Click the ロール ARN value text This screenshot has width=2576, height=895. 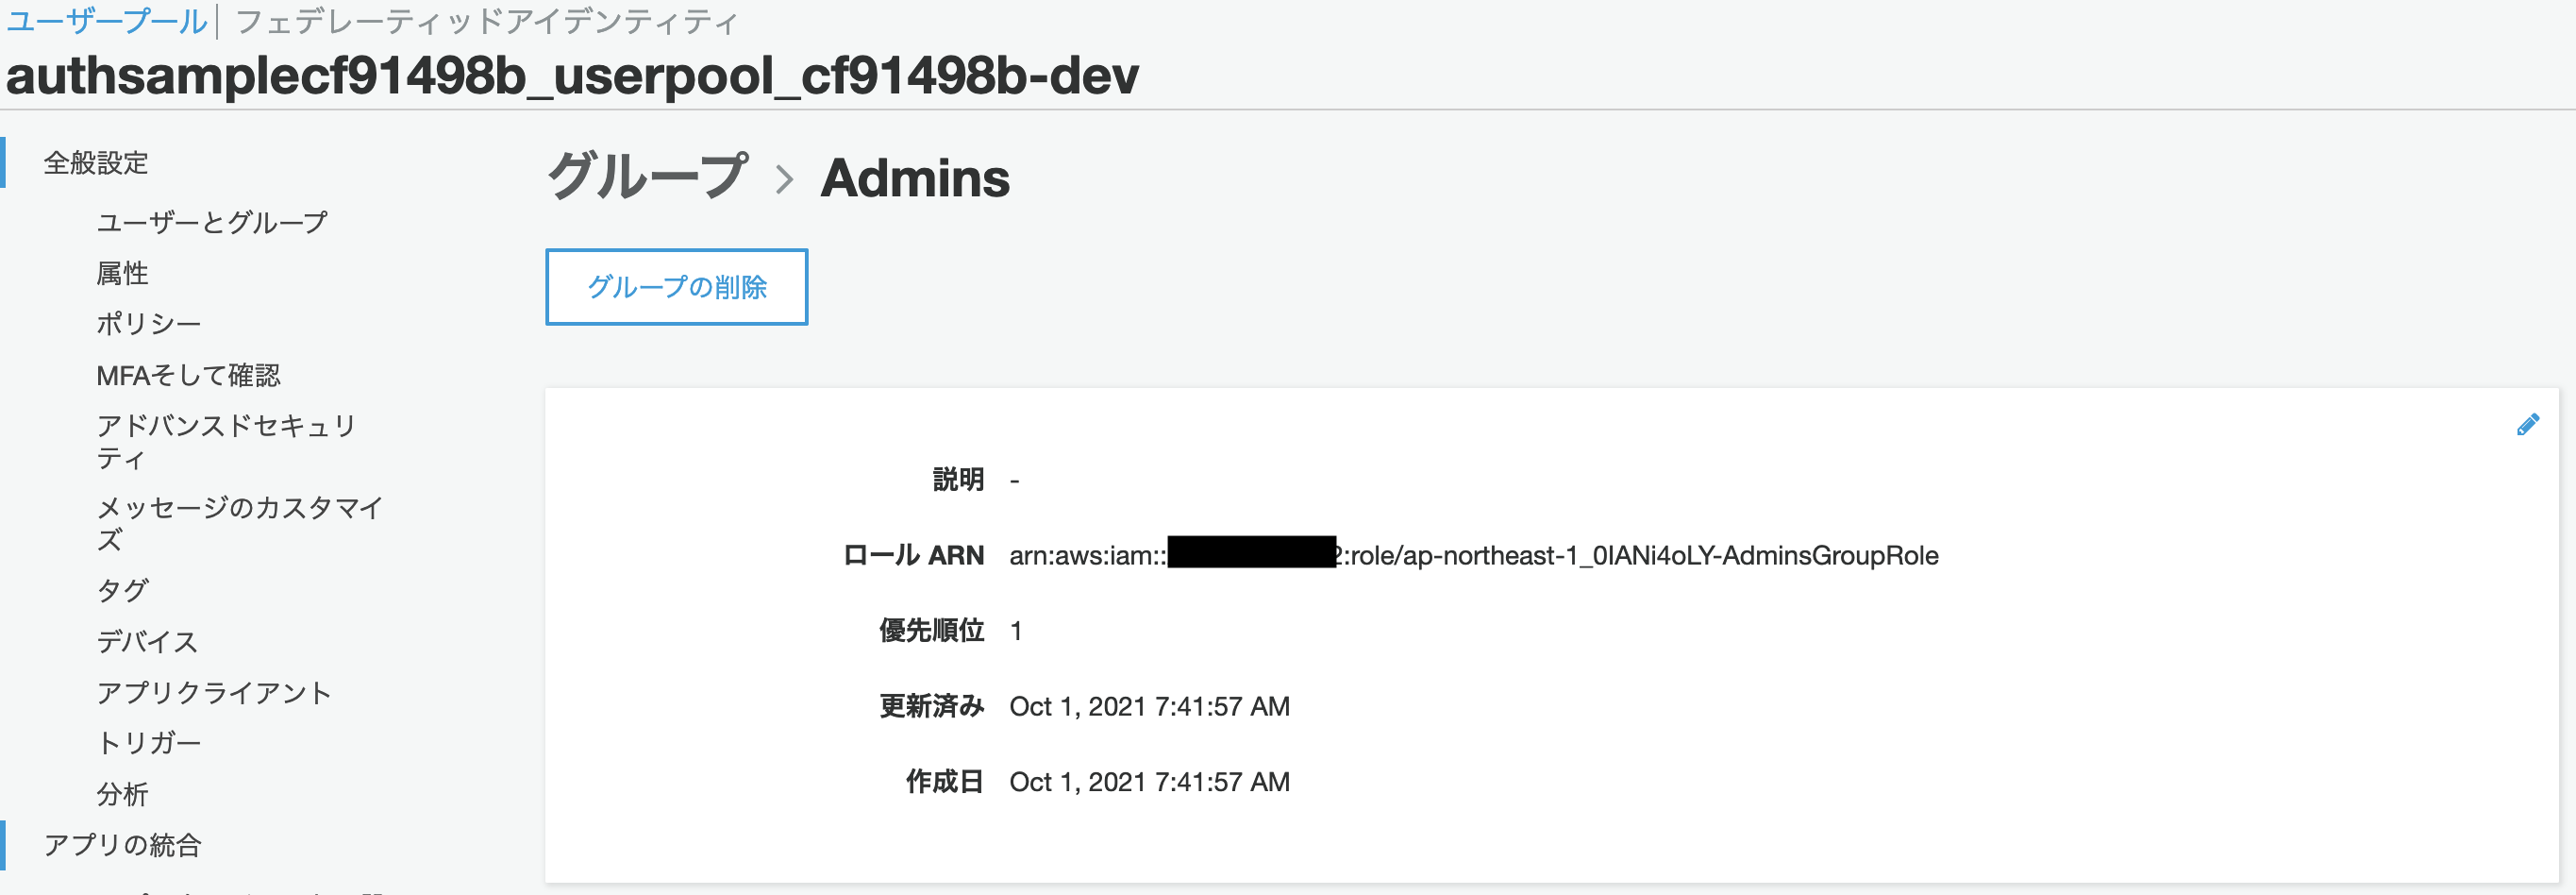coord(1473,555)
